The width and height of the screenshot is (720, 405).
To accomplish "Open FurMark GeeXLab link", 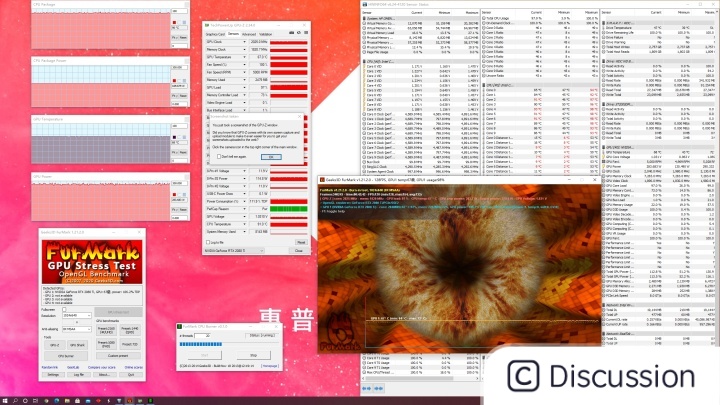I will pos(73,367).
